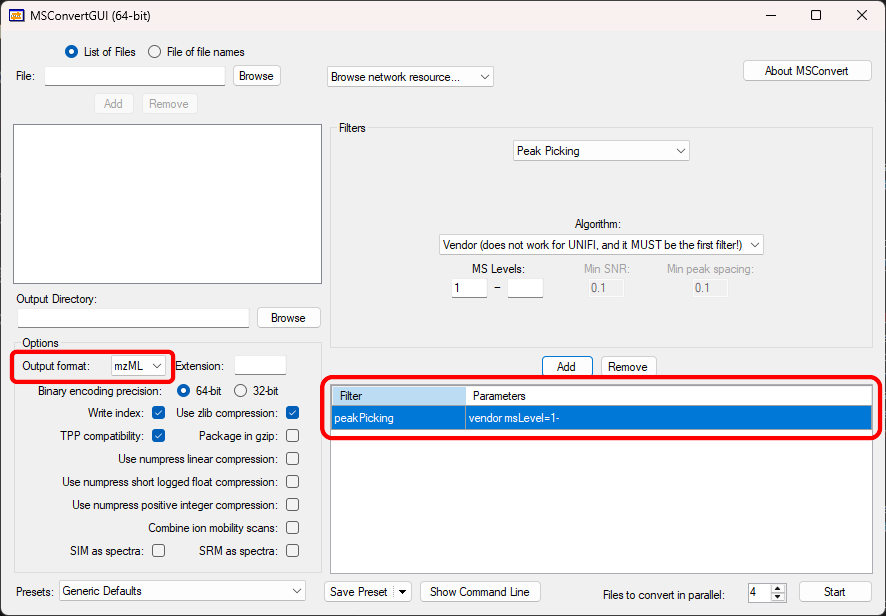886x616 pixels.
Task: Expand the Presets Generic Defaults dropdown
Action: pos(183,591)
